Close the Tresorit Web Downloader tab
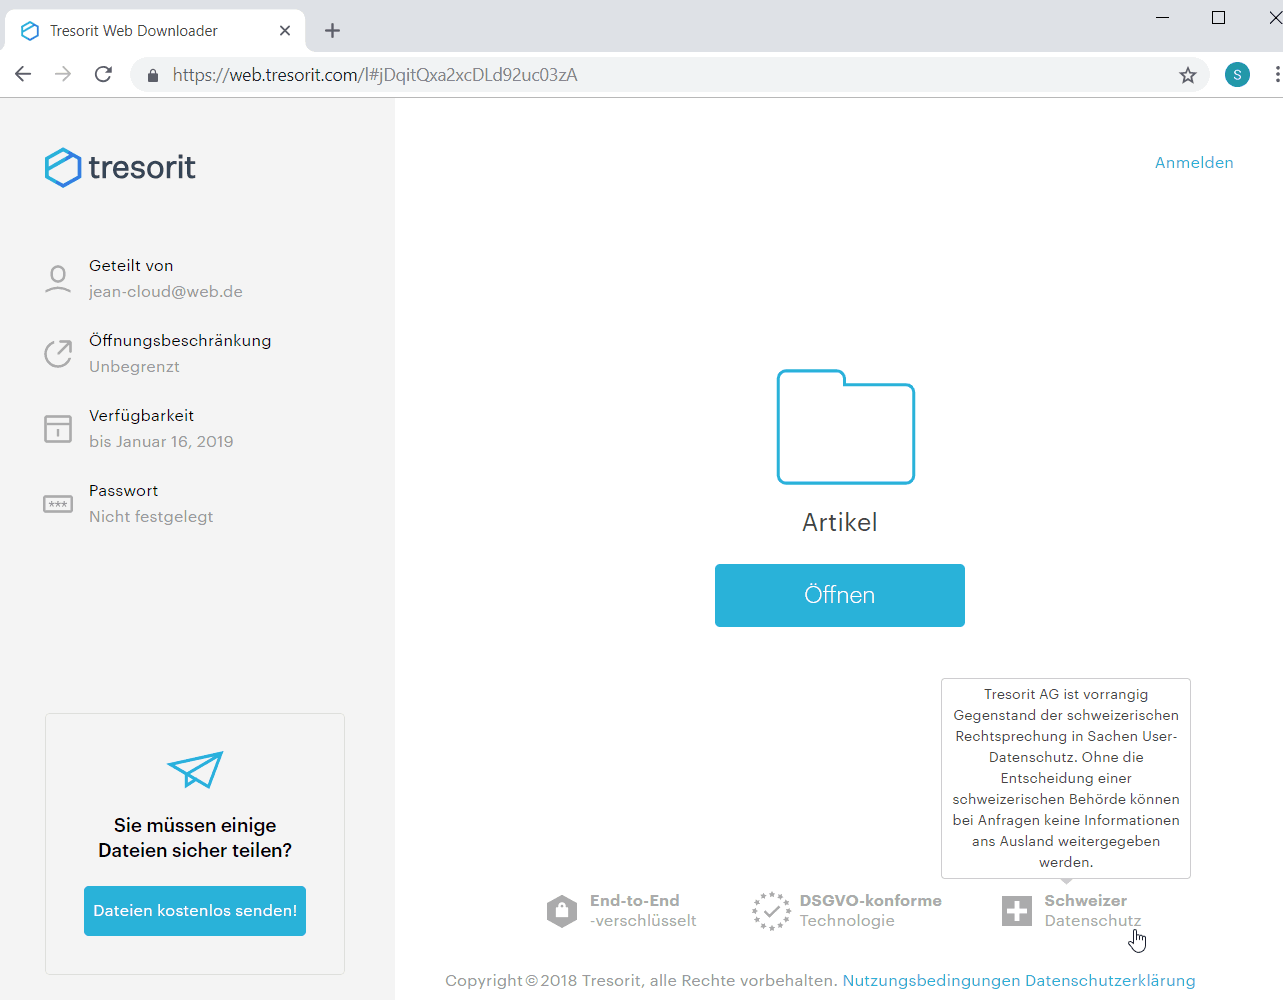Viewport: 1283px width, 1000px height. tap(285, 31)
